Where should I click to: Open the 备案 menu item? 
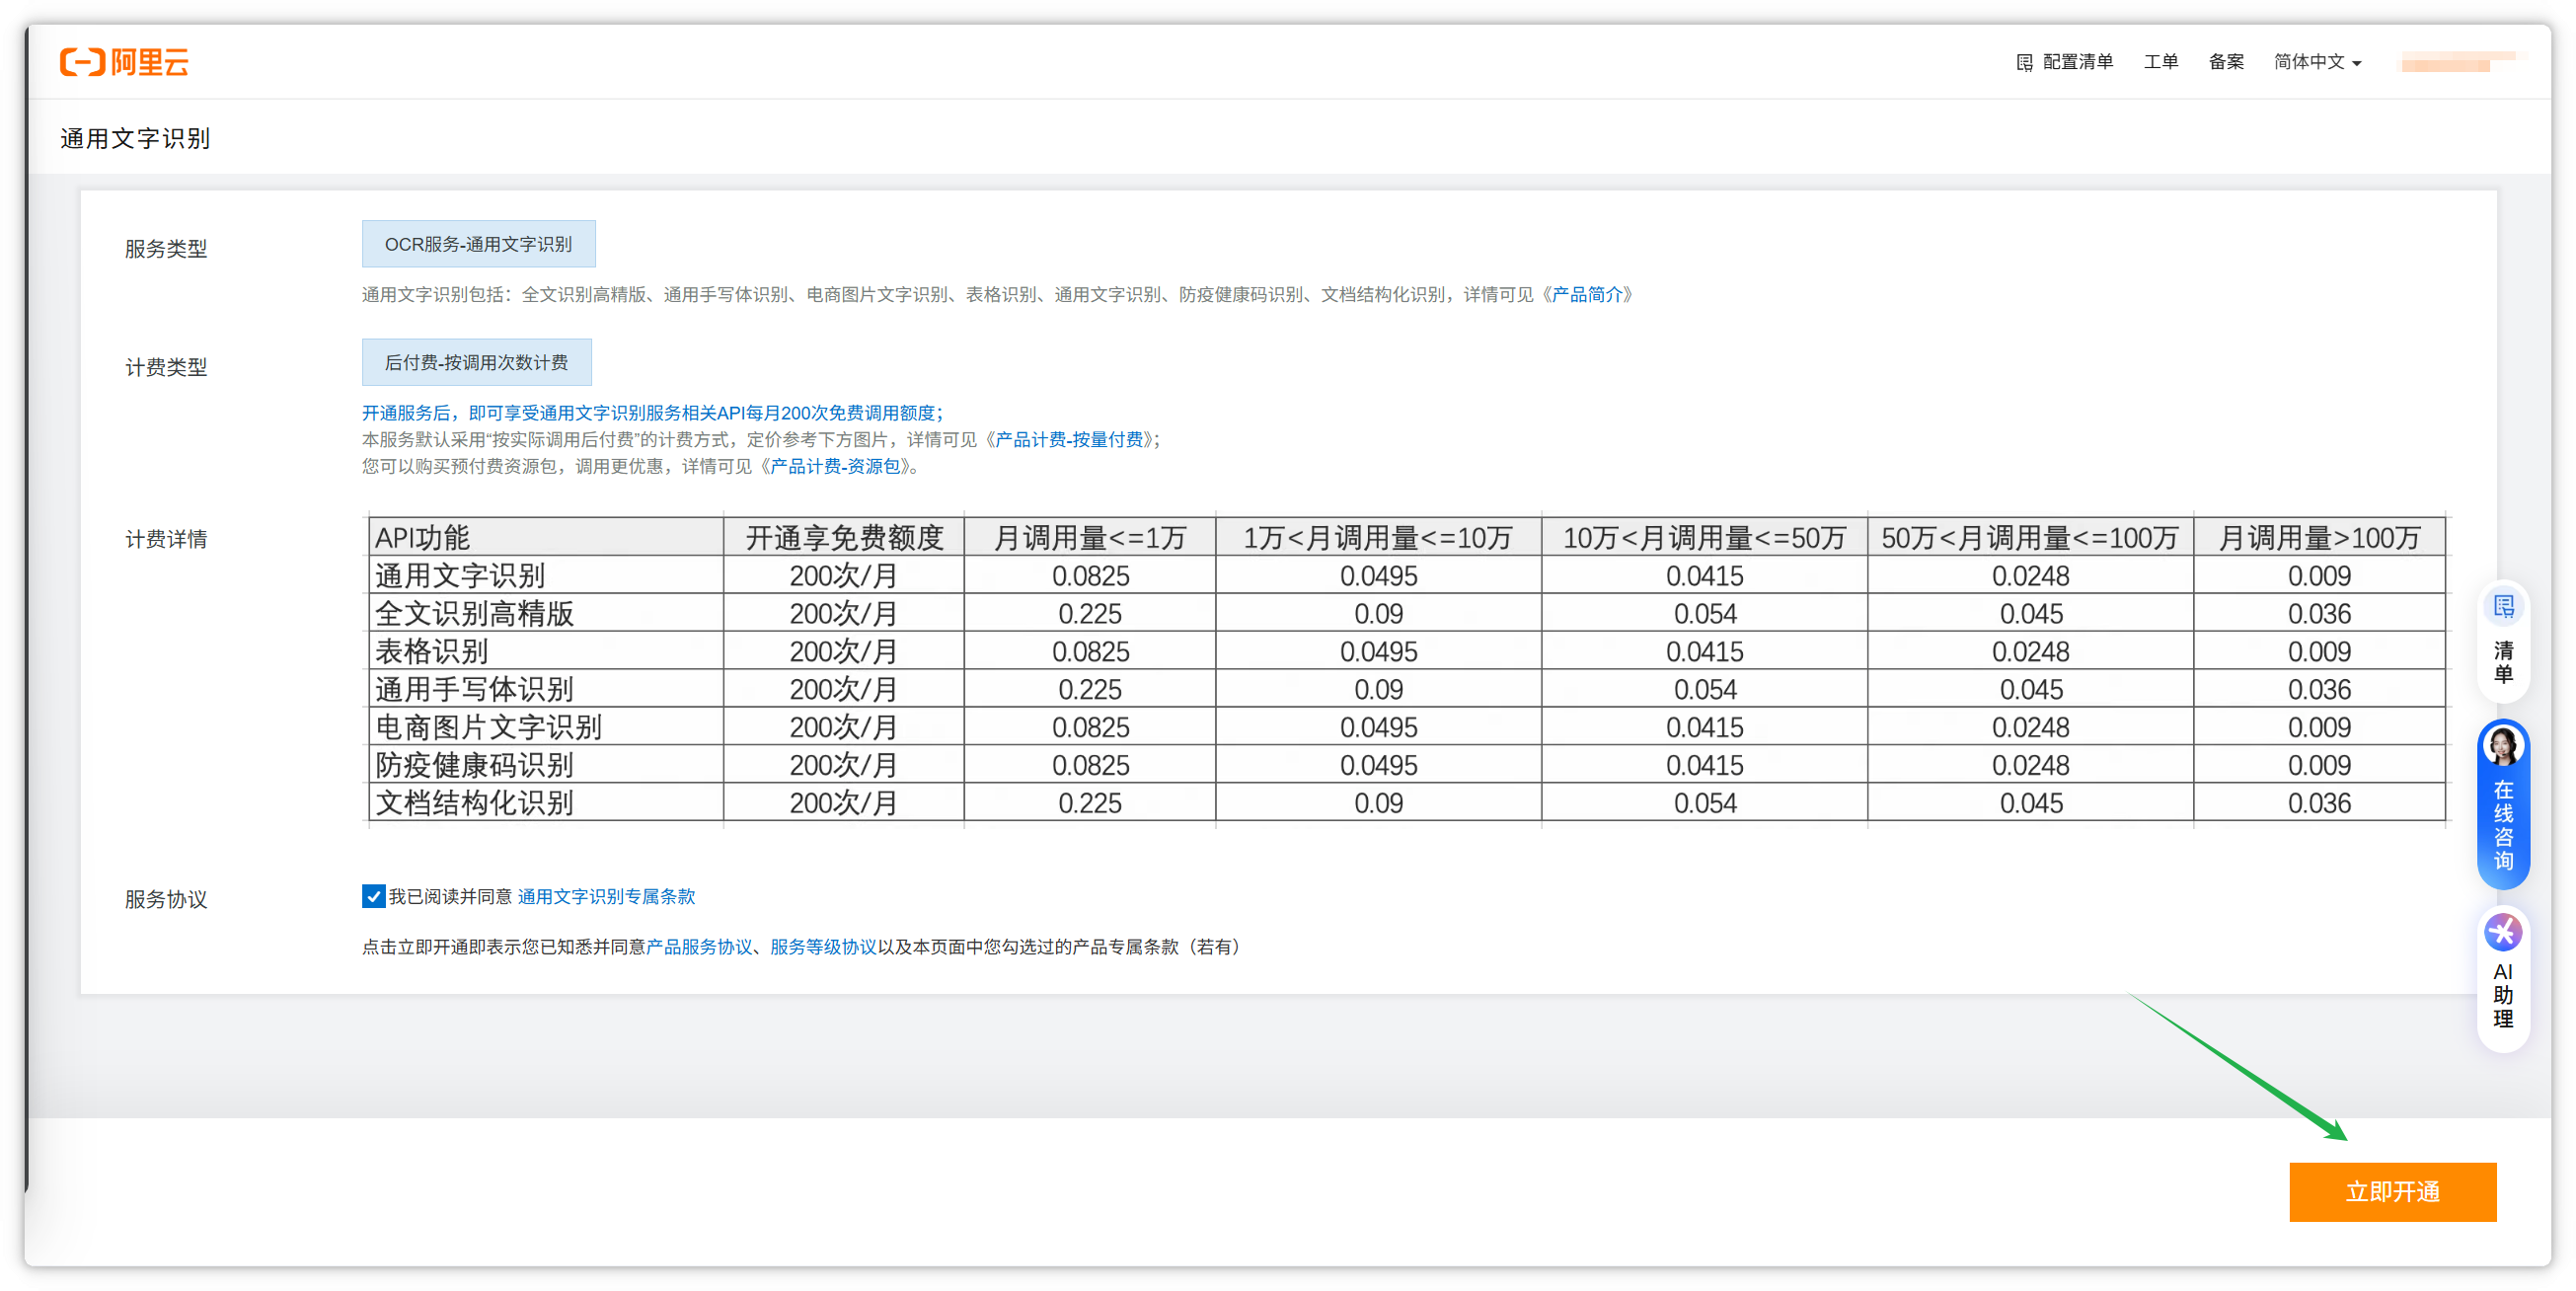[2226, 62]
